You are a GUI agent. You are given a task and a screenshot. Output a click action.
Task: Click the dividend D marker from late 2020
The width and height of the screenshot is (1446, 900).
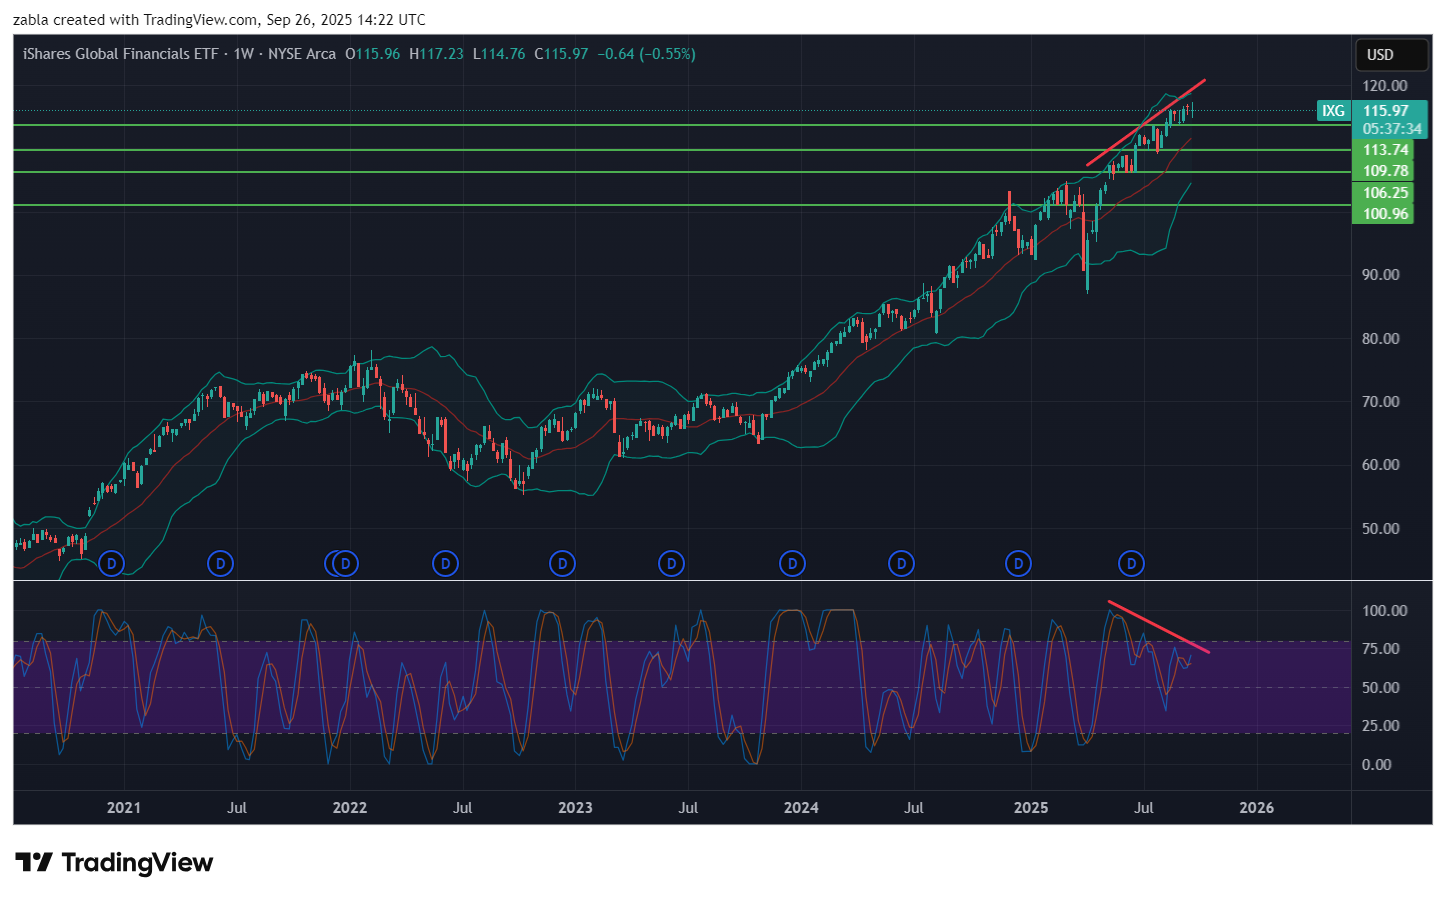pyautogui.click(x=111, y=564)
